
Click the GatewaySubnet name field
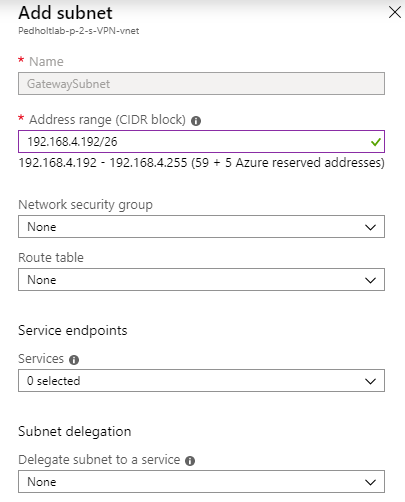pyautogui.click(x=201, y=84)
